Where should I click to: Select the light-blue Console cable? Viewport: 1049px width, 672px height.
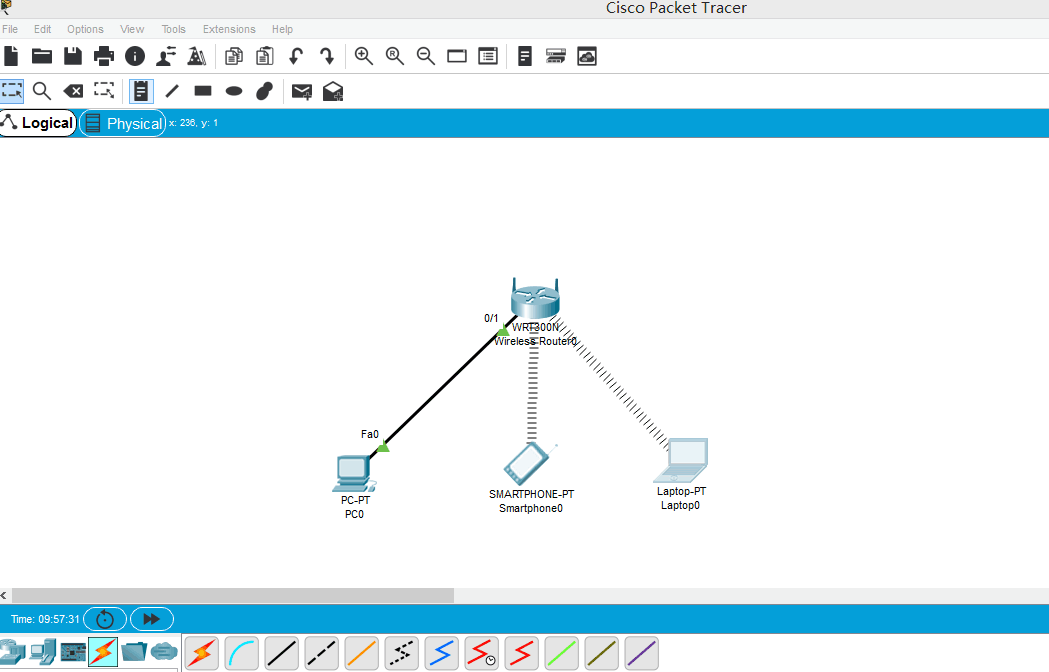241,653
